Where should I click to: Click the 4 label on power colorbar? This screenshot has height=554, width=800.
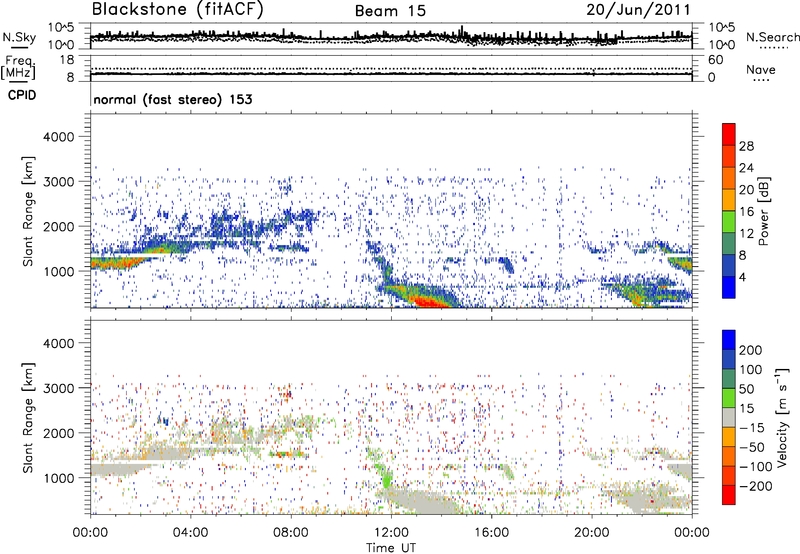[742, 277]
